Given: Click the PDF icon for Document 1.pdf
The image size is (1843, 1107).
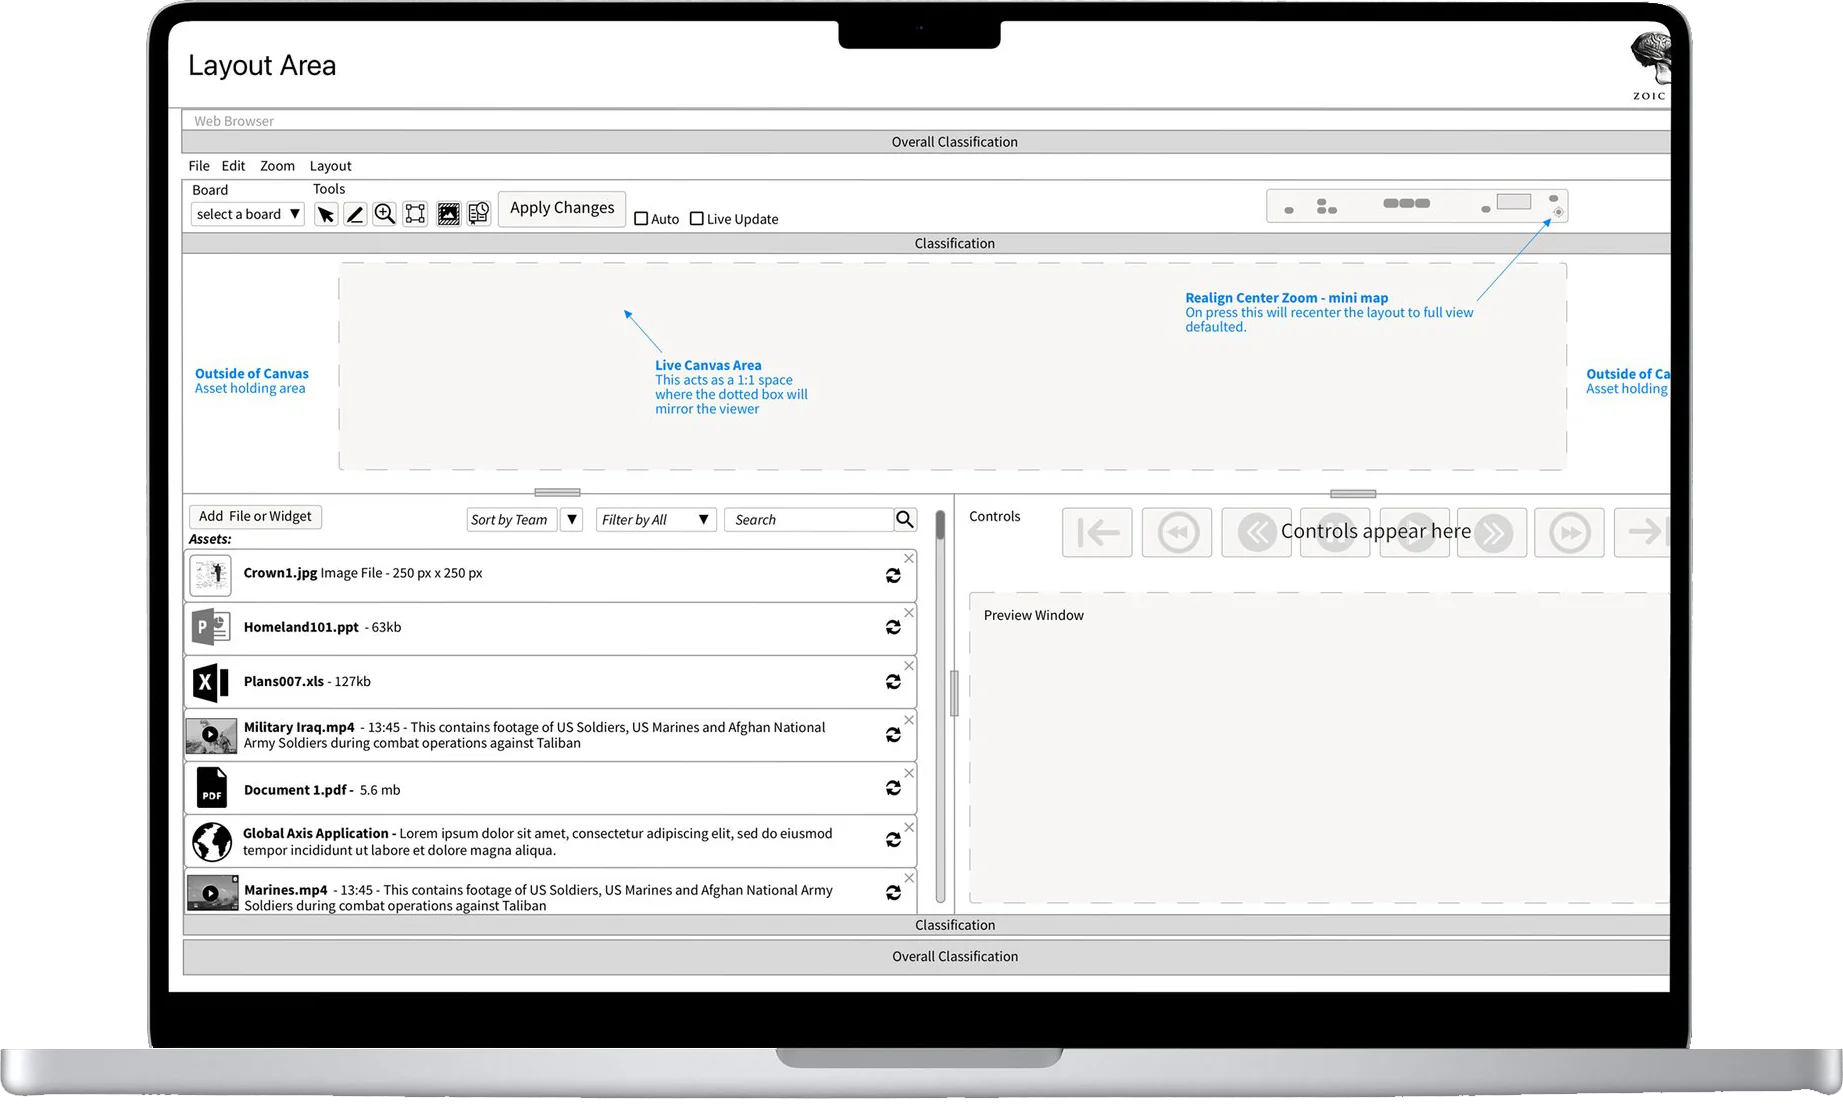Looking at the screenshot, I should click(211, 788).
